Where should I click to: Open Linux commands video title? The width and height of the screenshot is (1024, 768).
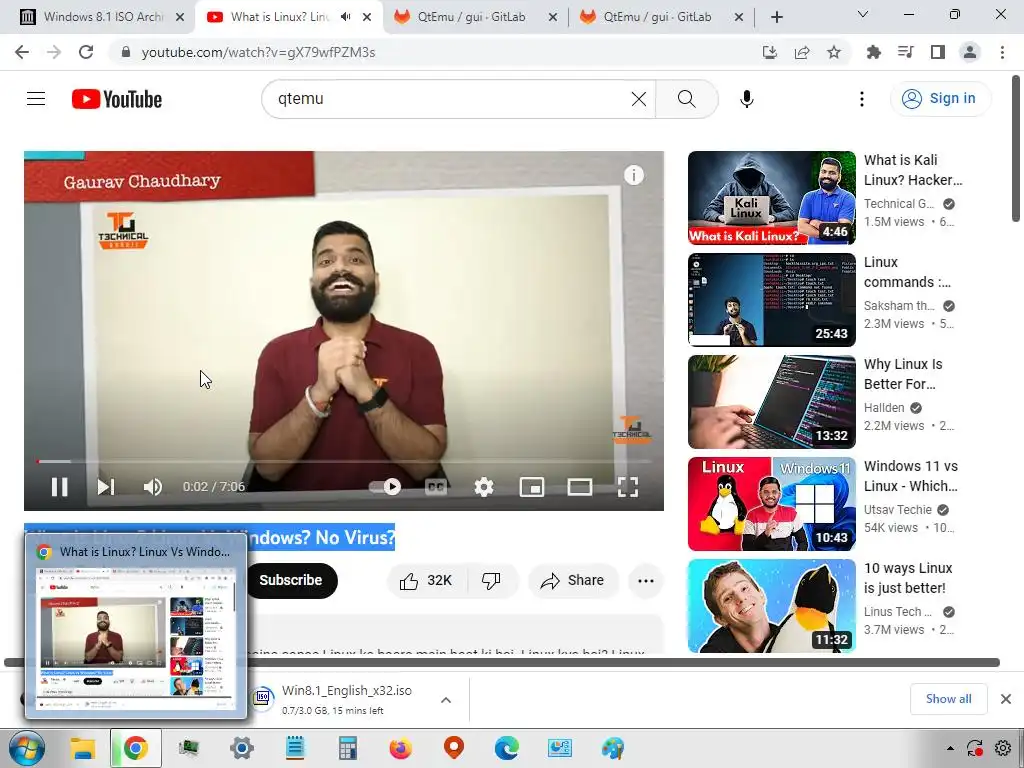pyautogui.click(x=907, y=272)
